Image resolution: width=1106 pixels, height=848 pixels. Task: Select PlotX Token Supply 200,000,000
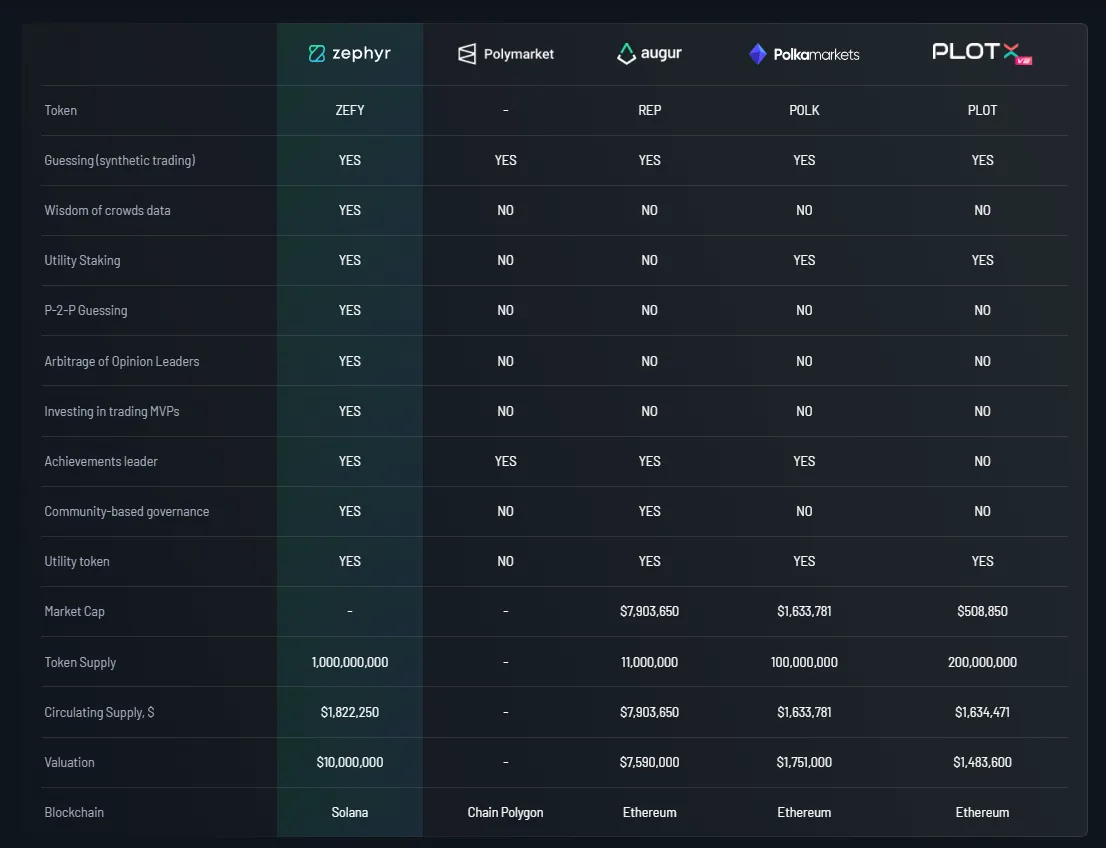pos(983,662)
